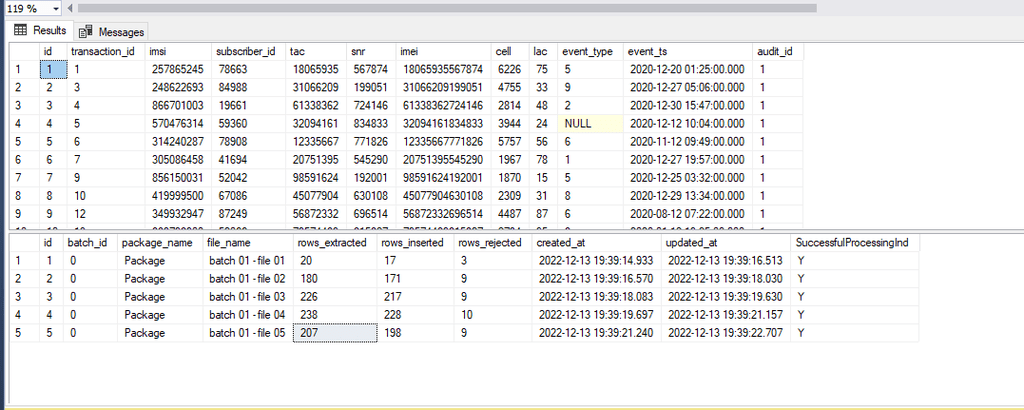Select file_name cell batch 01 - file 01
Image resolution: width=1024 pixels, height=410 pixels.
pos(248,260)
